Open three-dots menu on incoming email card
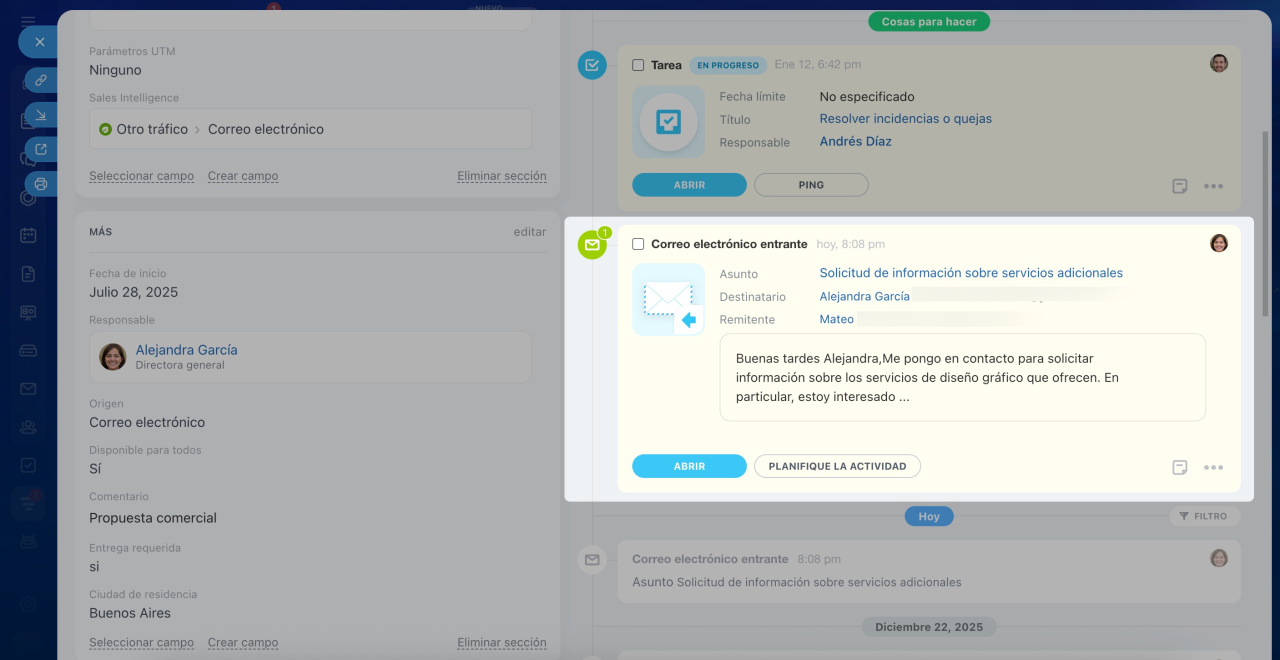 [x=1213, y=467]
